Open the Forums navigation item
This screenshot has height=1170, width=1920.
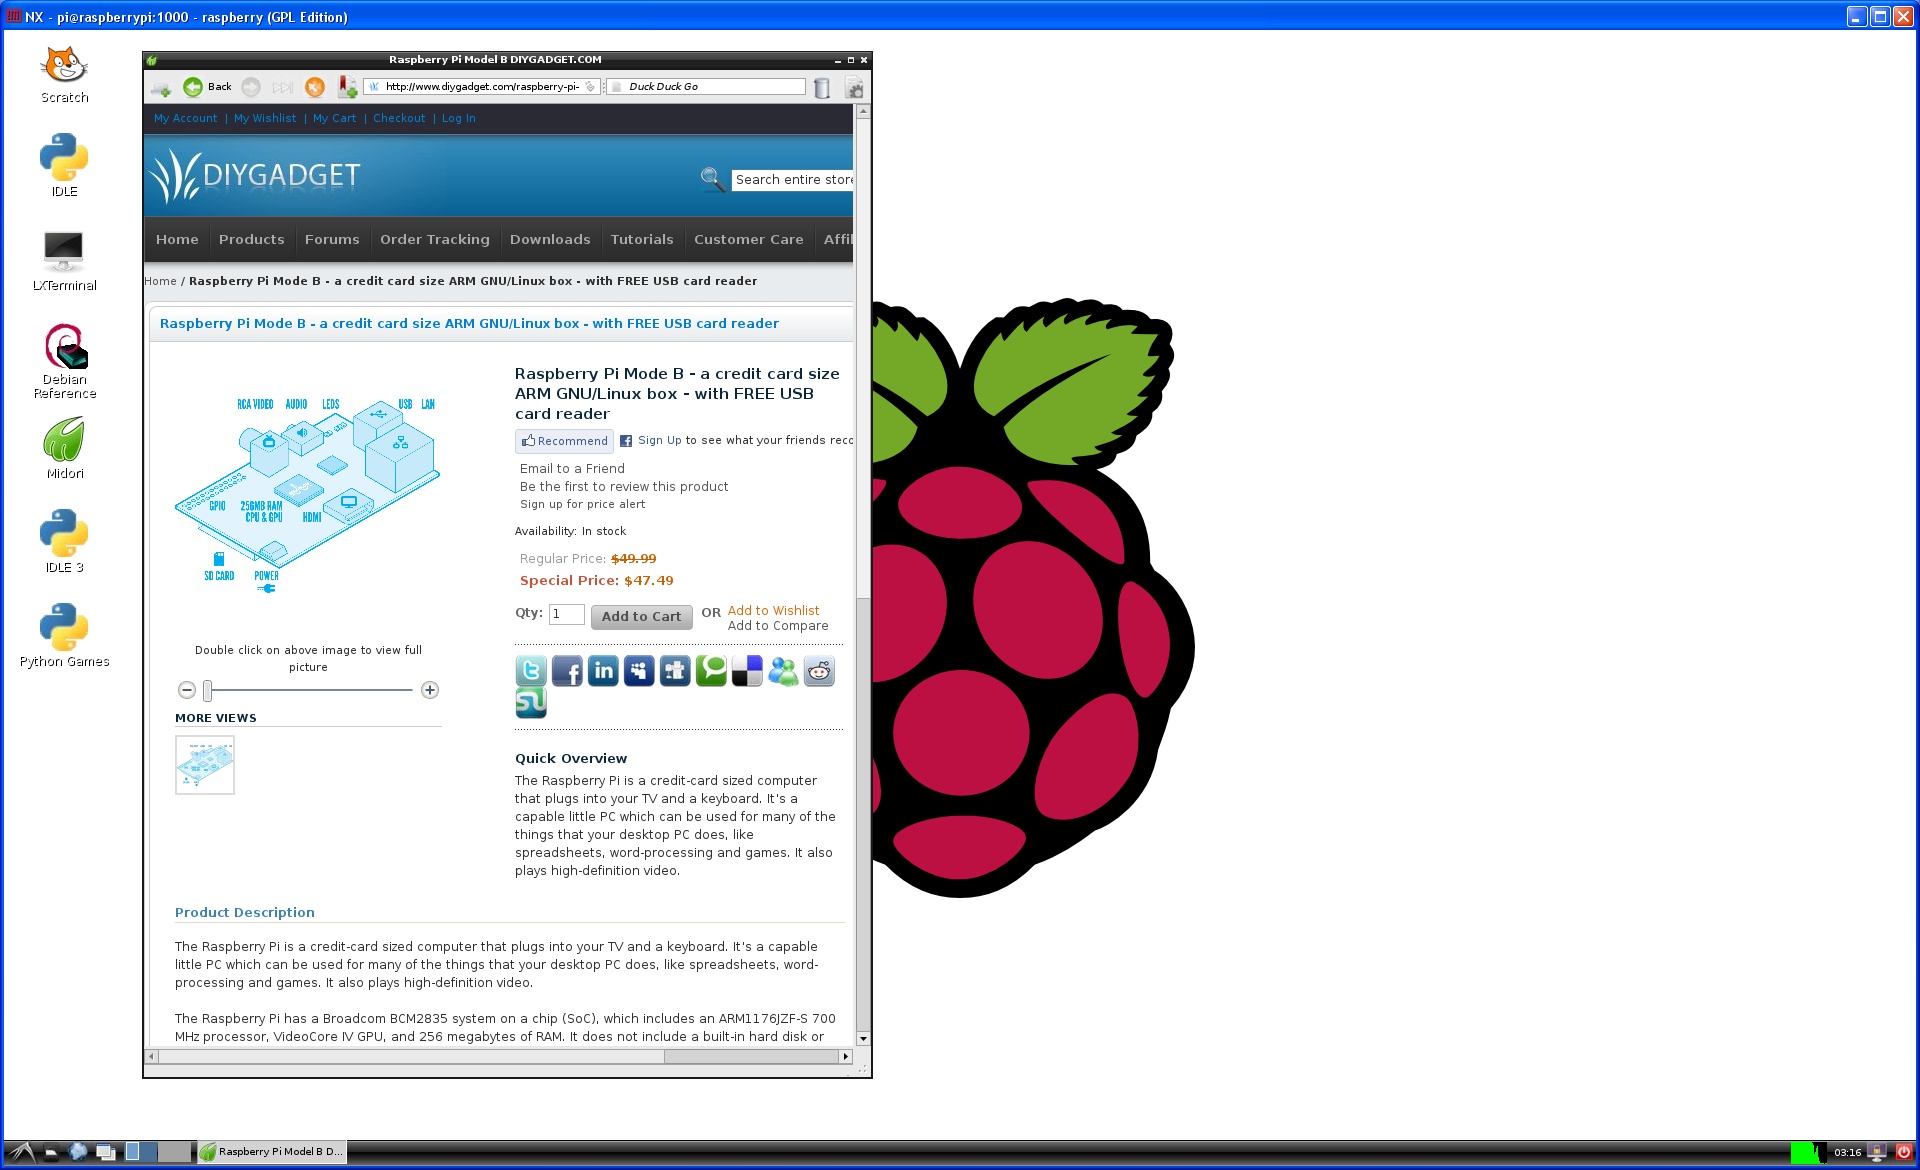coord(332,239)
